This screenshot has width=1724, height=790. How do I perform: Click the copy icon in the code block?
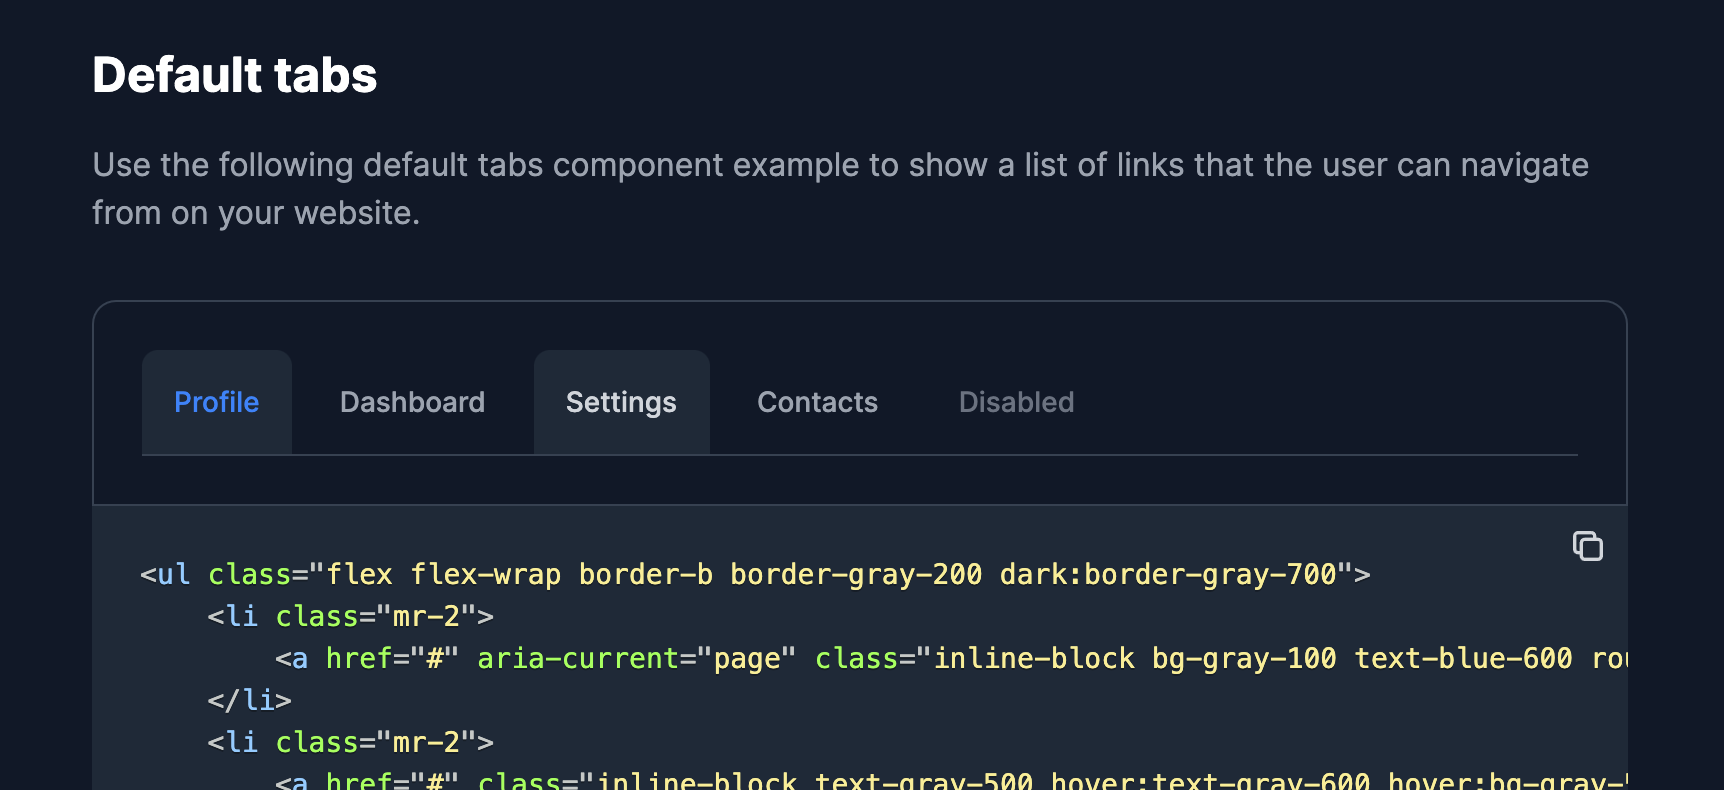coord(1589,547)
